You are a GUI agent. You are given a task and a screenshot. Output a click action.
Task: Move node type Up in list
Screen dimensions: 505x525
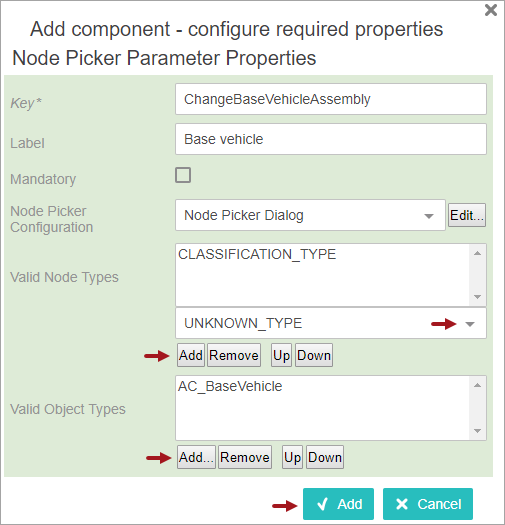[x=281, y=355]
